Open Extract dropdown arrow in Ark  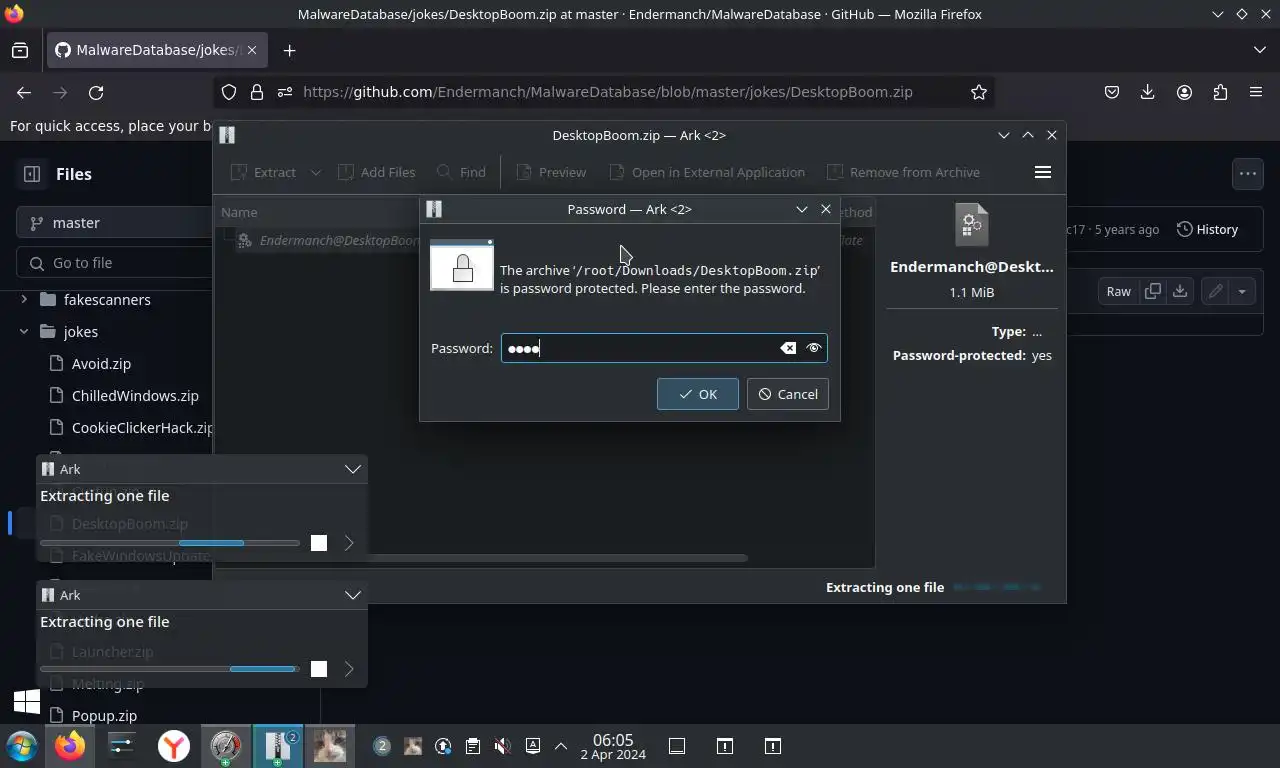point(316,172)
